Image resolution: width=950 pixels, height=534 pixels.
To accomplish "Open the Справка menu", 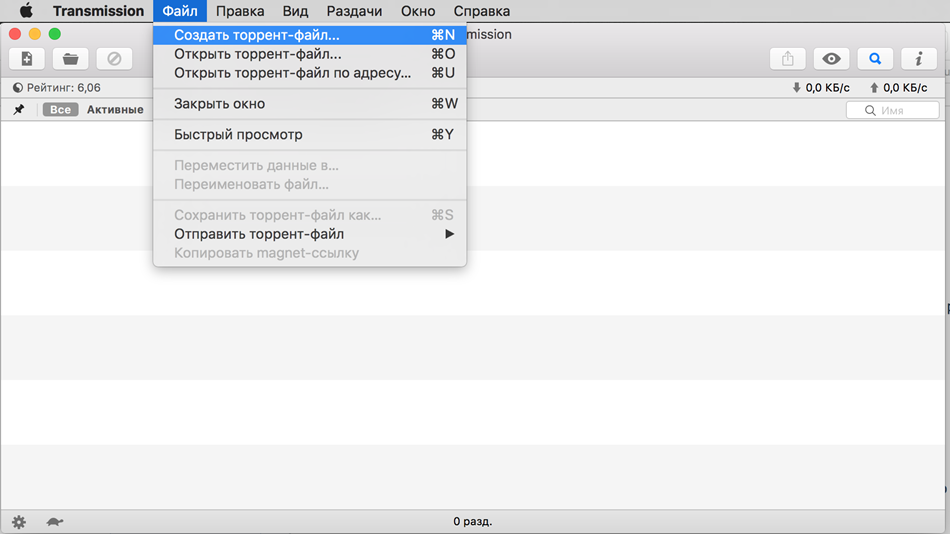I will [482, 11].
